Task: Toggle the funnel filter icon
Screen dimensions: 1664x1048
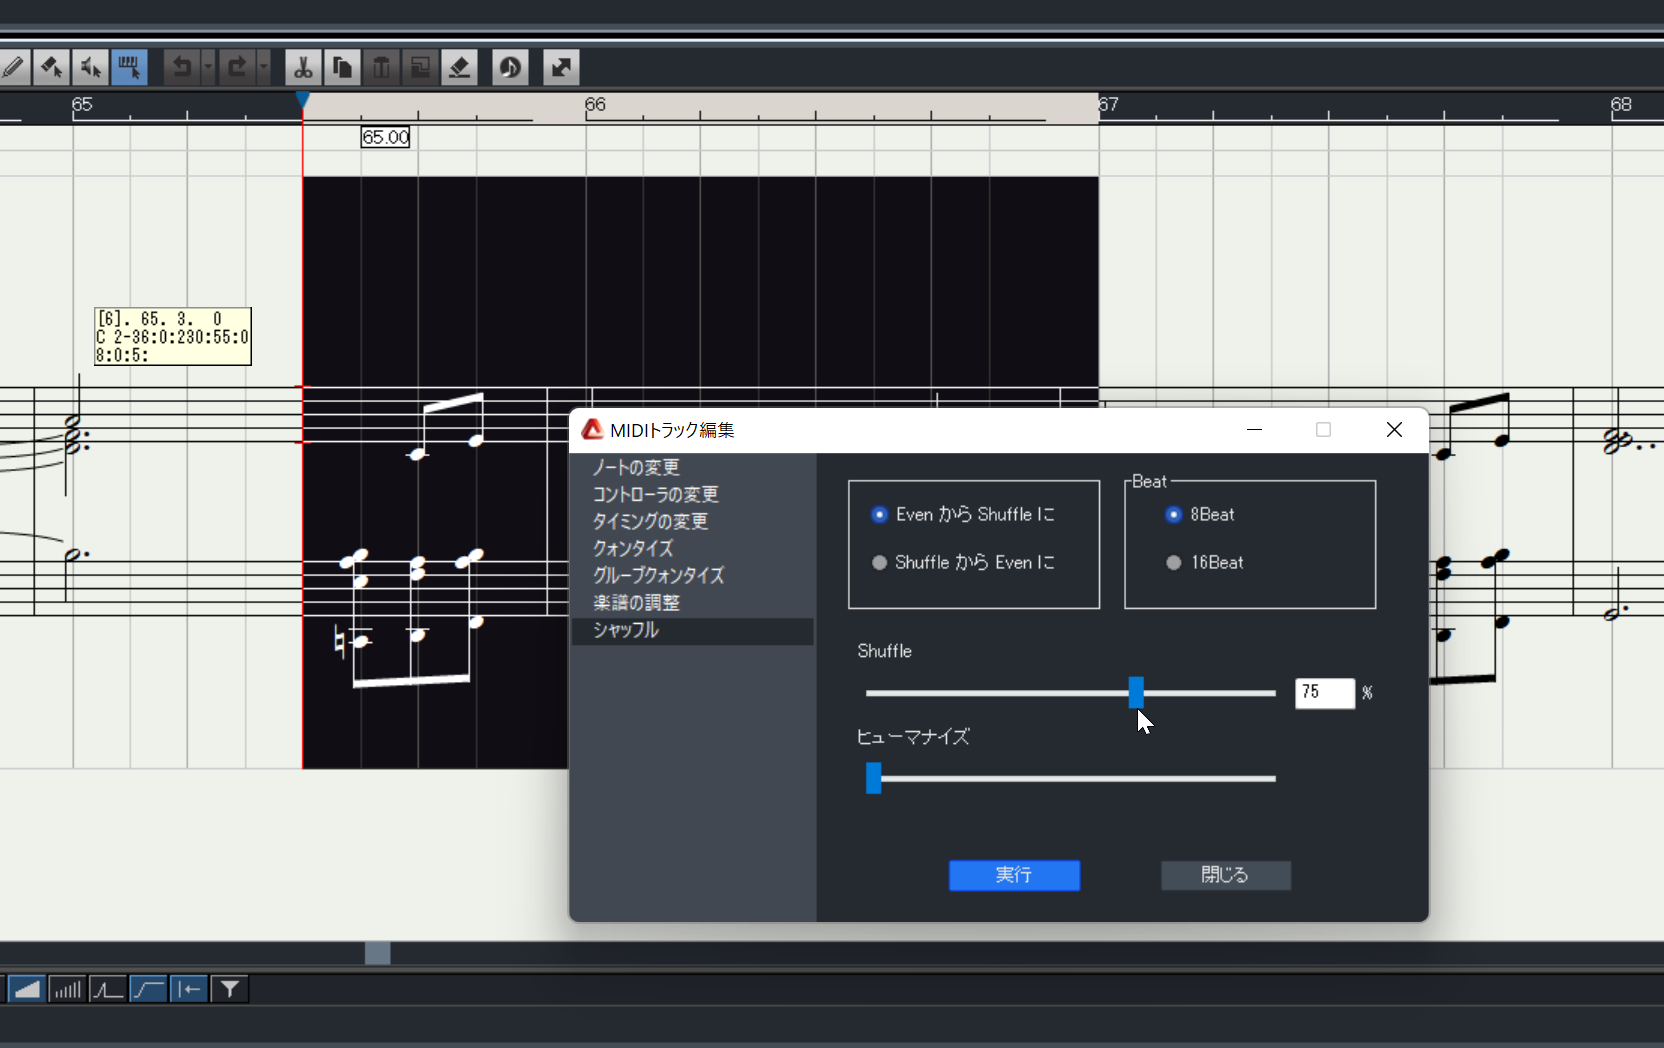Action: [x=230, y=989]
